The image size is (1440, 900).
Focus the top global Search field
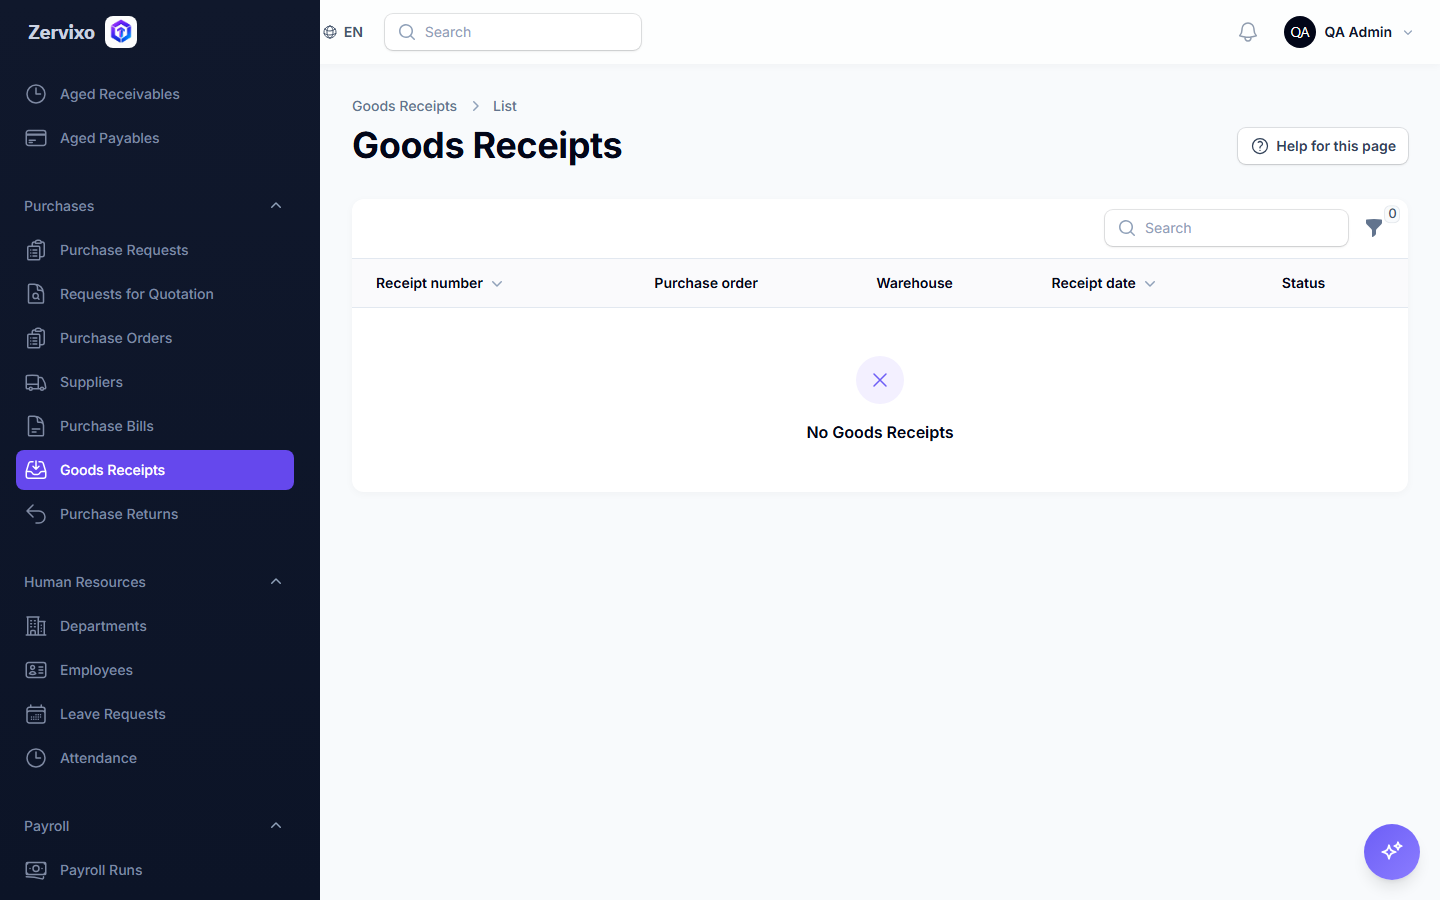pos(513,32)
